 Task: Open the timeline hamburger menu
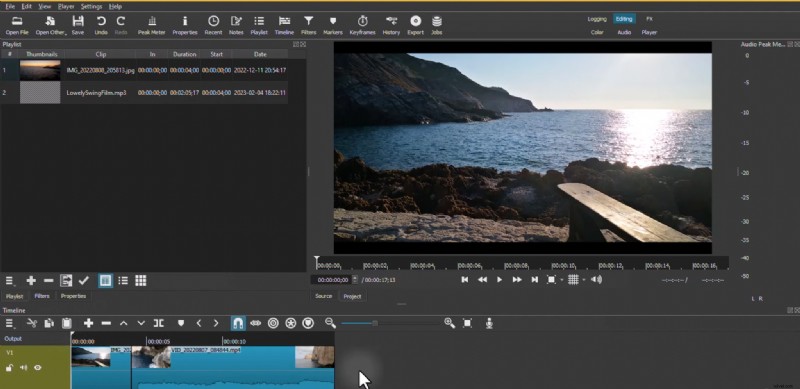(10, 324)
